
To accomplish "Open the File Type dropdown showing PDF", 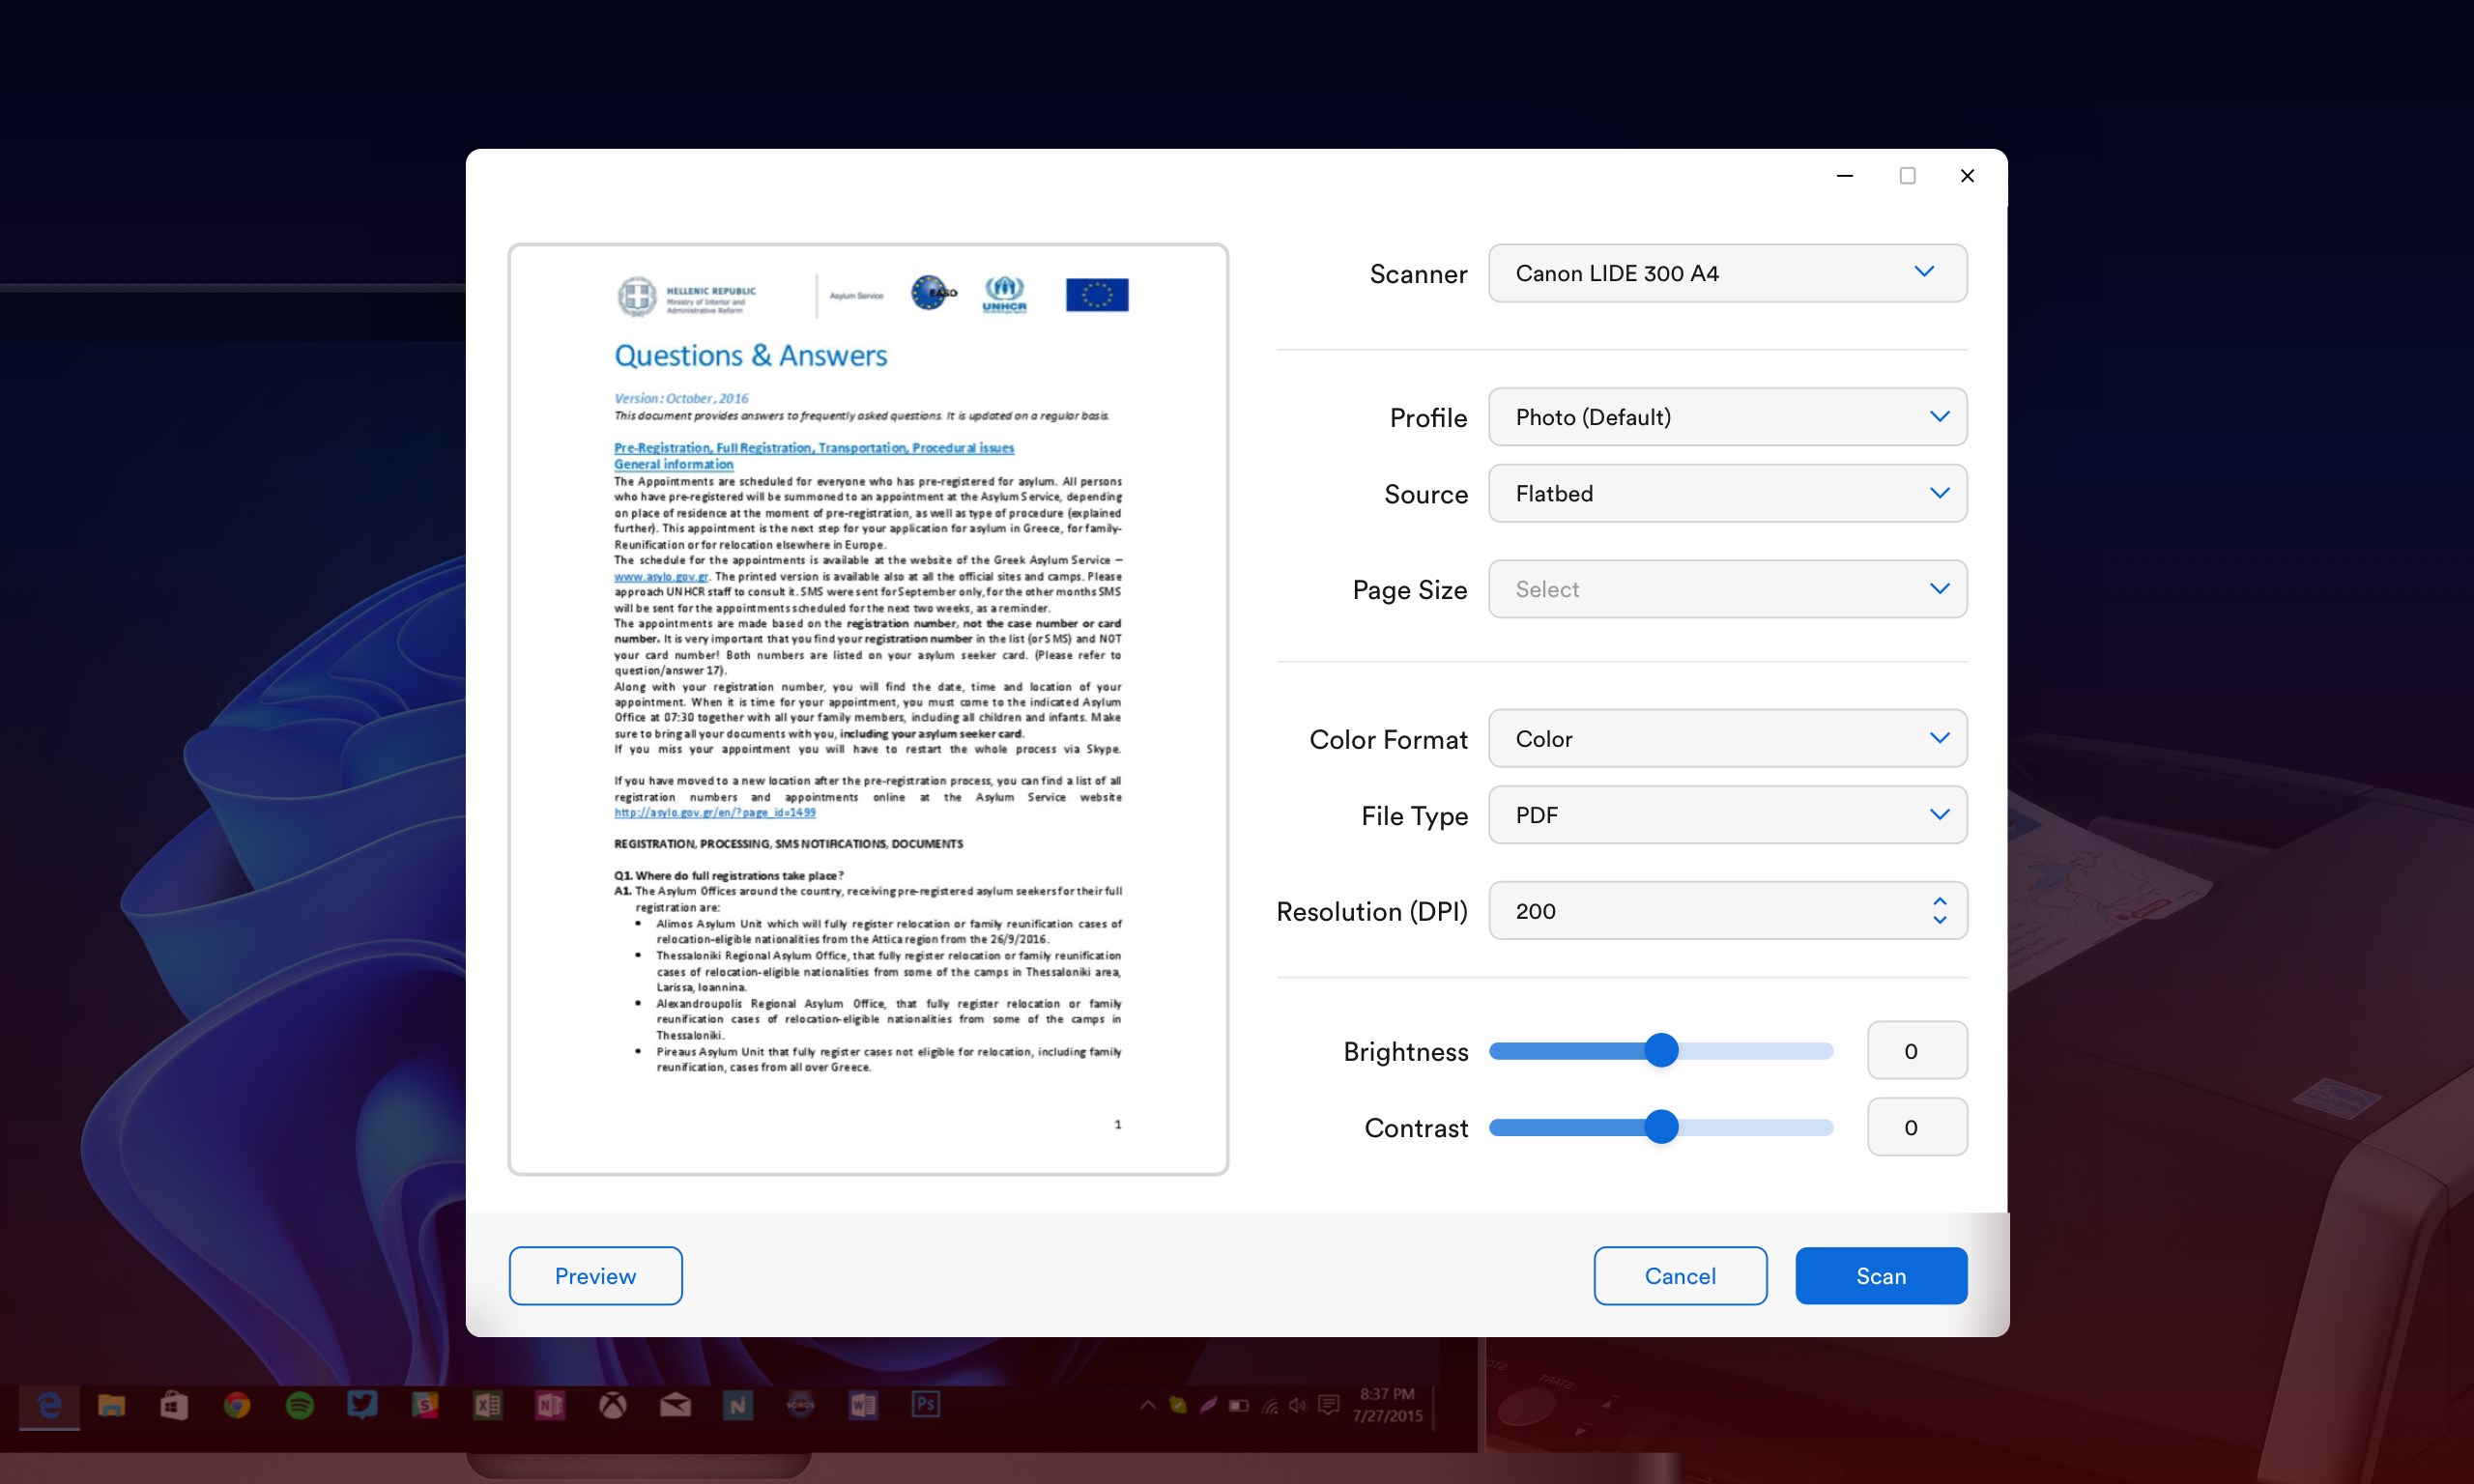I will [x=1726, y=815].
